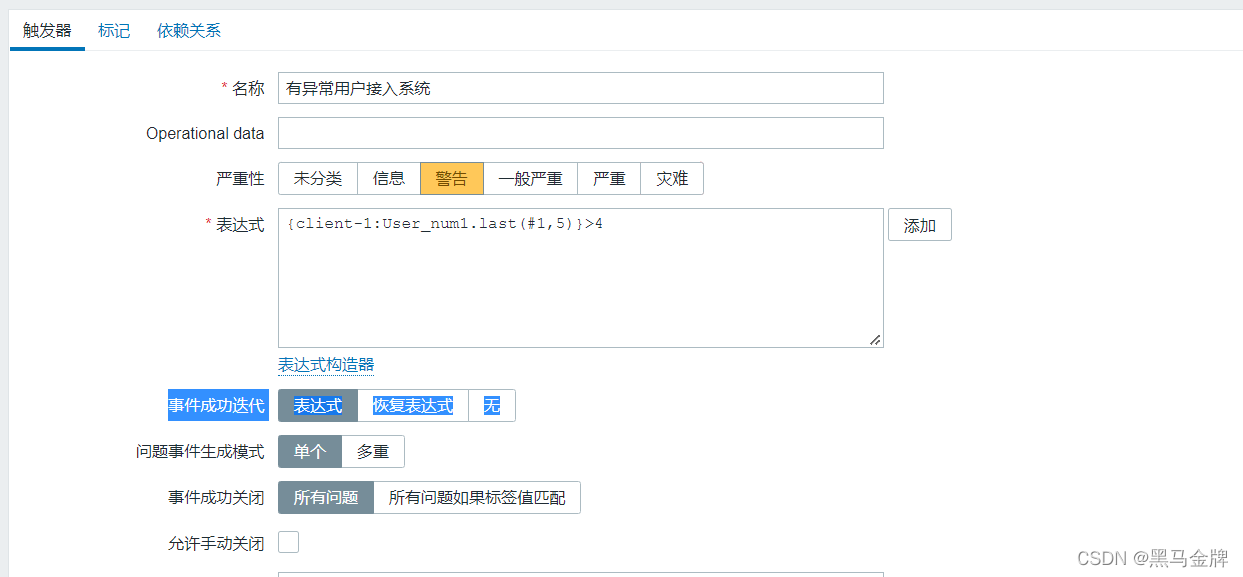The height and width of the screenshot is (577, 1243).
Task: Click the 允许手动关闭 label
Action: tap(216, 544)
